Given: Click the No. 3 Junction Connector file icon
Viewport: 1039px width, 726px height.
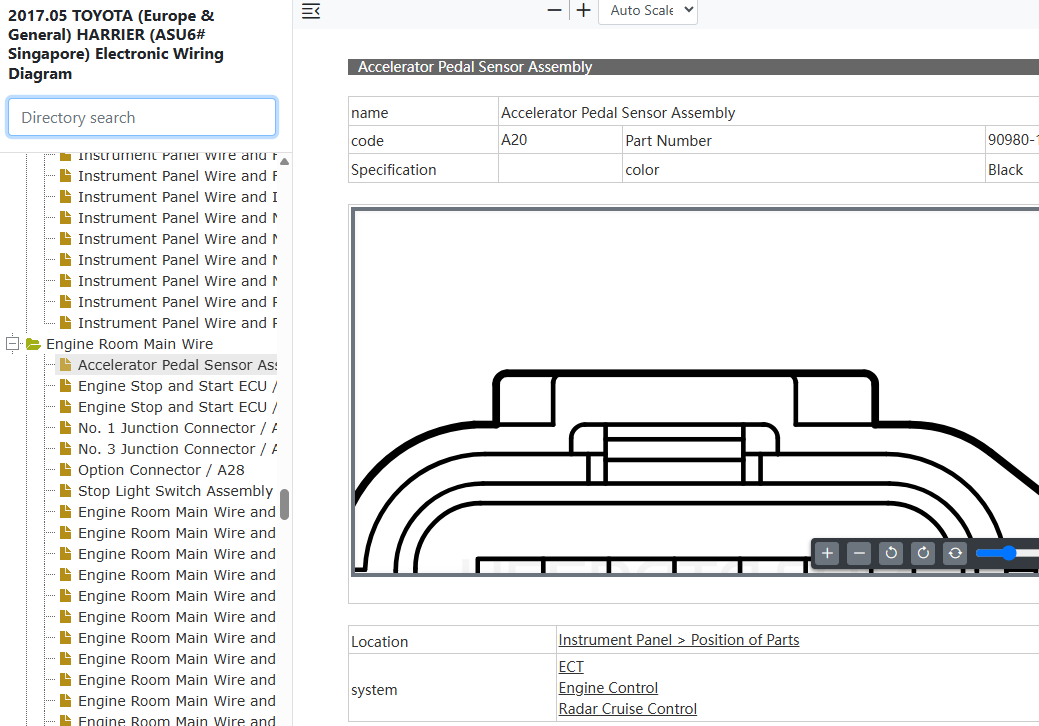Looking at the screenshot, I should point(65,448).
